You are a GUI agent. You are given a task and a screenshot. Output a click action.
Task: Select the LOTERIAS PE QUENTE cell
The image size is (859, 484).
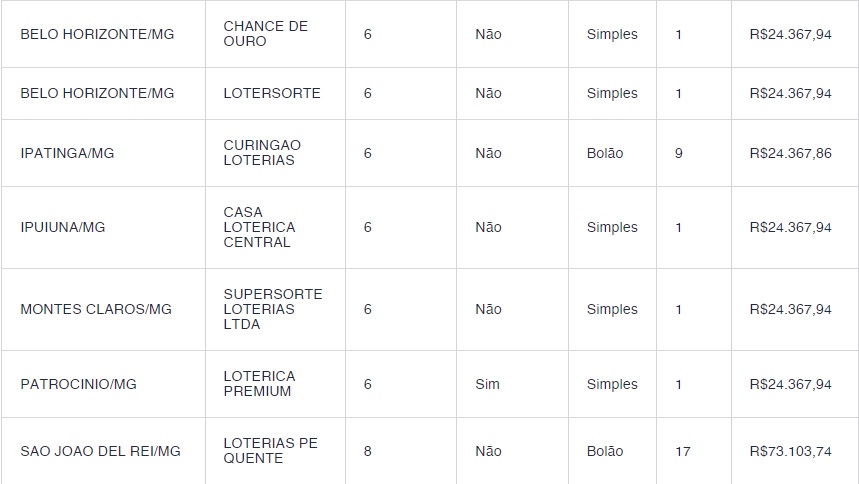[x=270, y=451]
